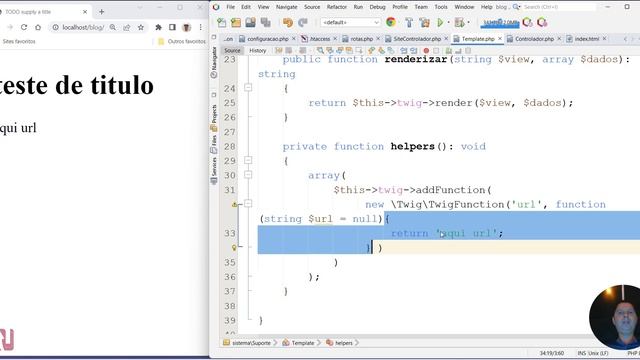Click the New File icon in NetBeans toolbar

[222, 22]
